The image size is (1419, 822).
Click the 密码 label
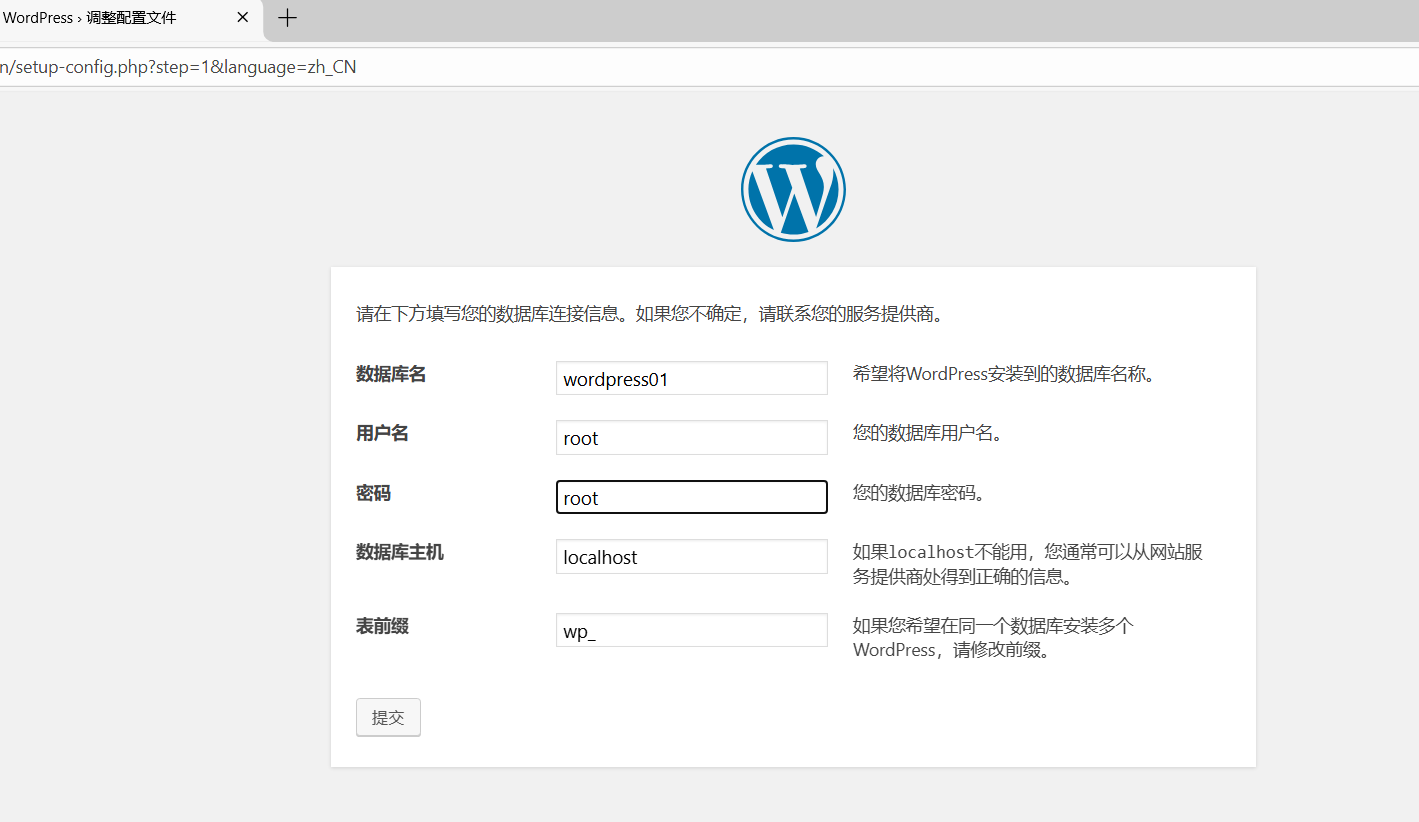[373, 493]
